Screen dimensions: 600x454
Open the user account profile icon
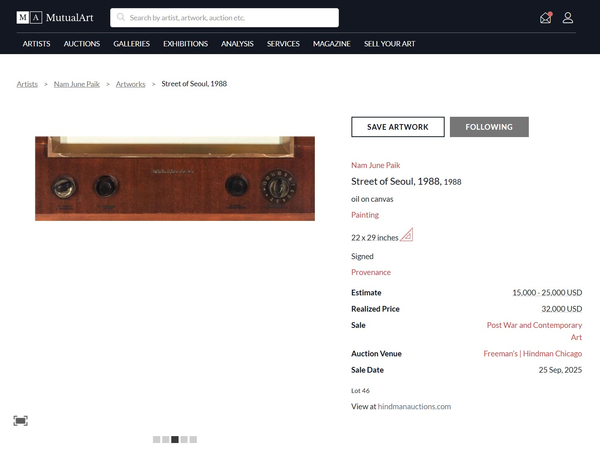[x=568, y=18]
